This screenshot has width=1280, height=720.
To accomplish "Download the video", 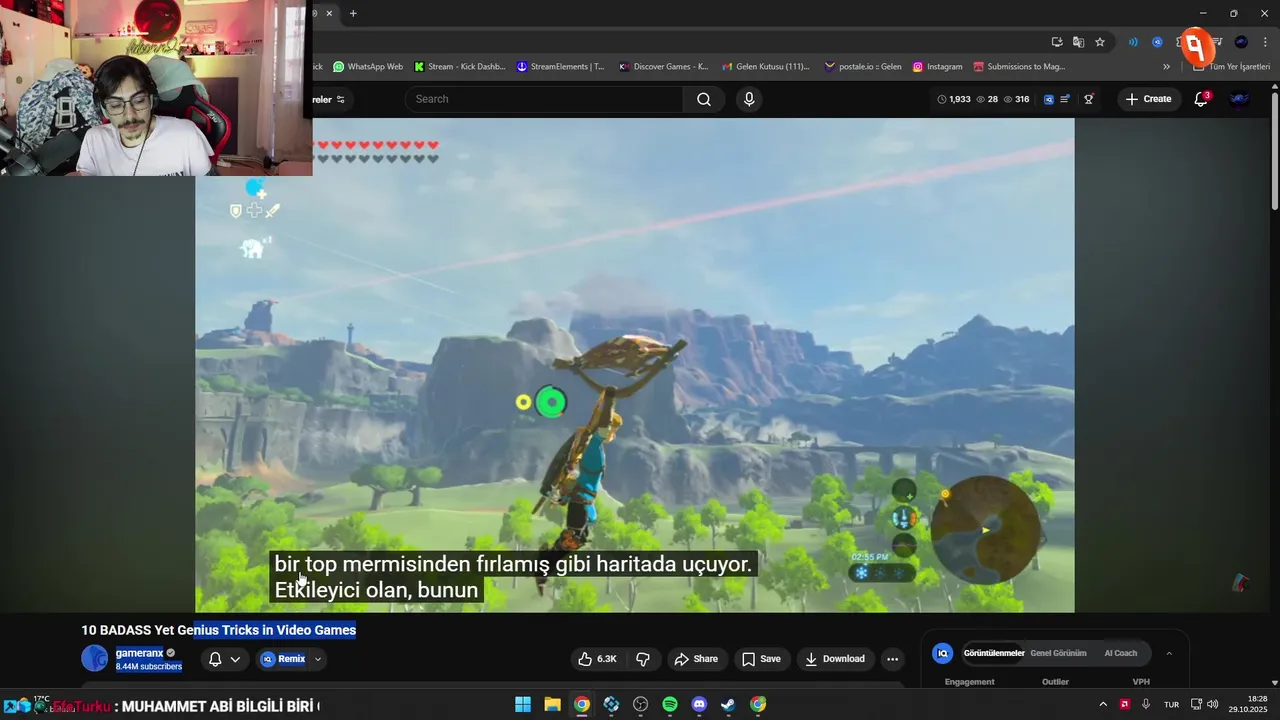I will click(835, 659).
